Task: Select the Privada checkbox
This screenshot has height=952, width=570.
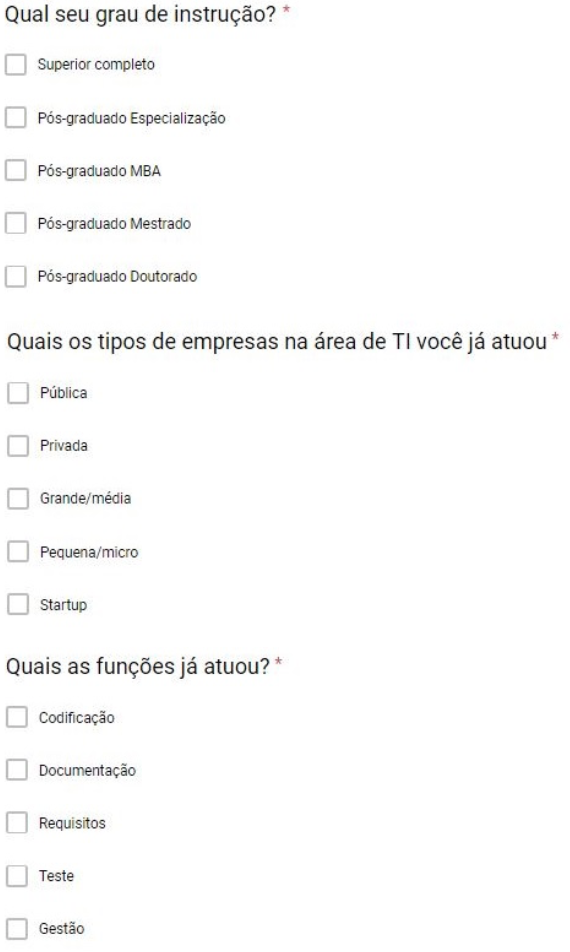Action: pyautogui.click(x=18, y=446)
